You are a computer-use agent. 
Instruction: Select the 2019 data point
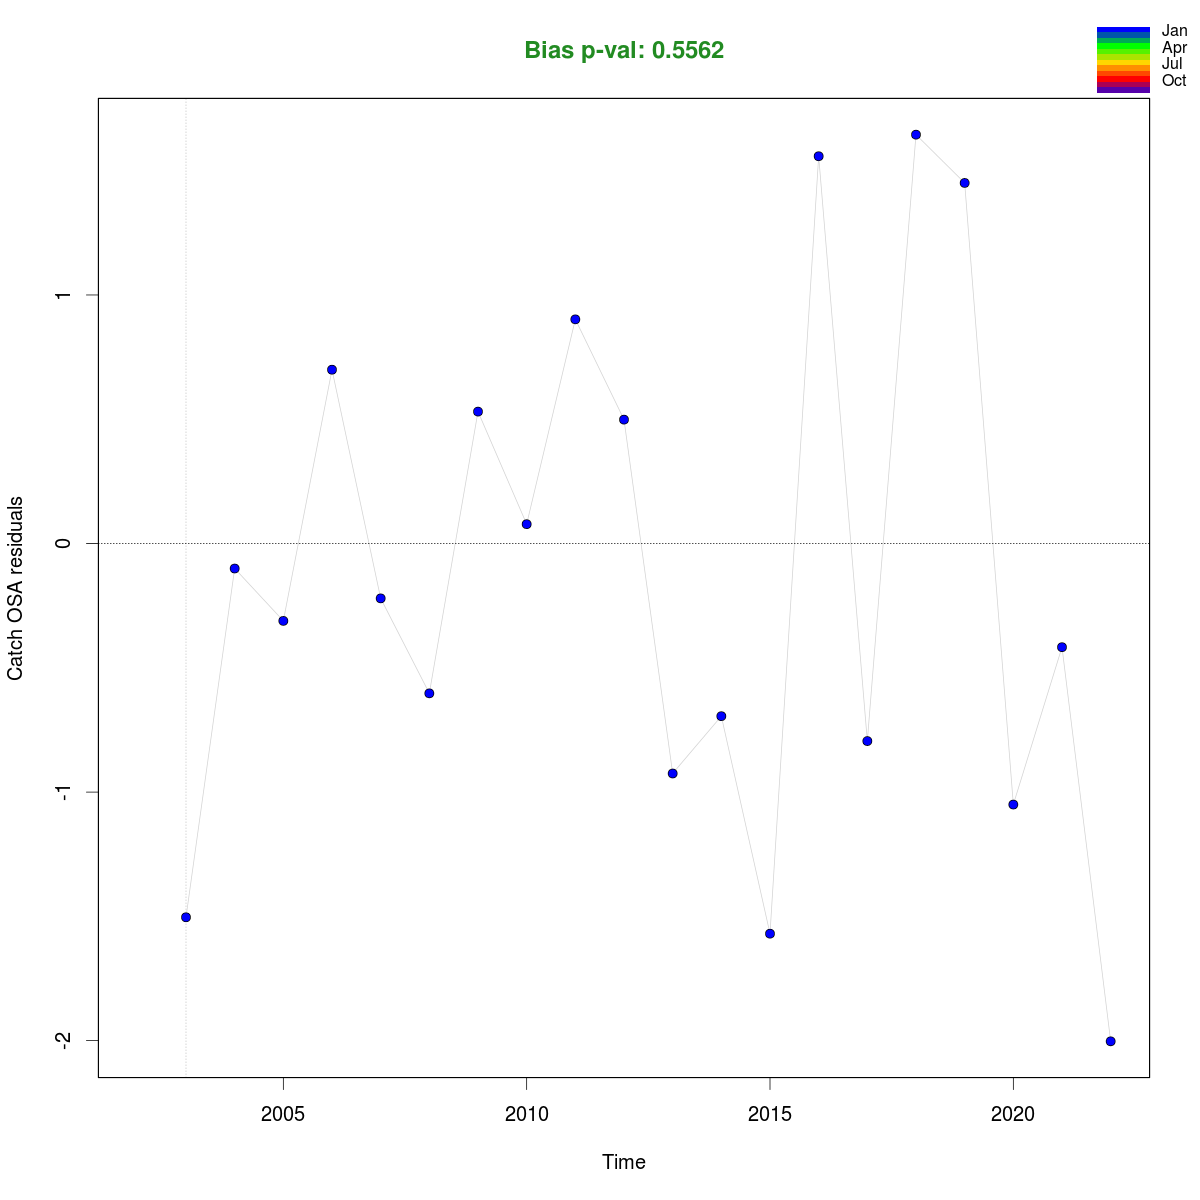[x=964, y=183]
